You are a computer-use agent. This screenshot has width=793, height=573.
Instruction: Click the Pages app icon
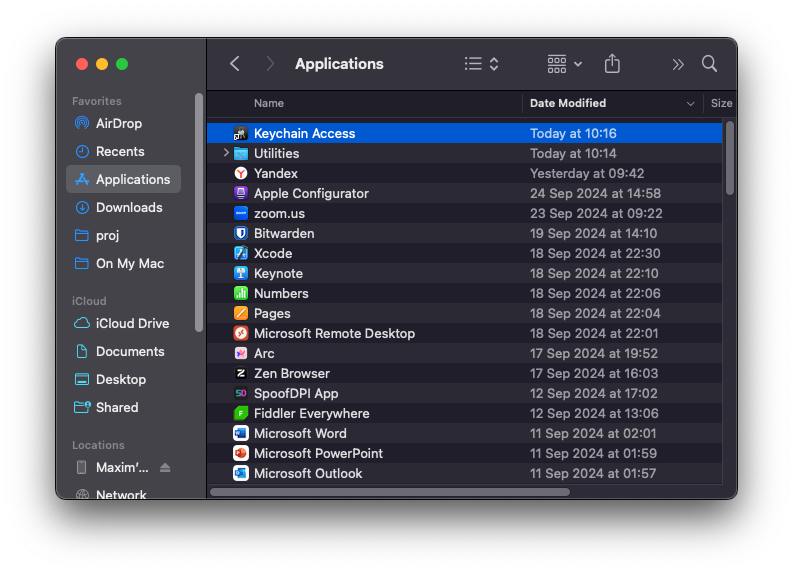(x=241, y=313)
